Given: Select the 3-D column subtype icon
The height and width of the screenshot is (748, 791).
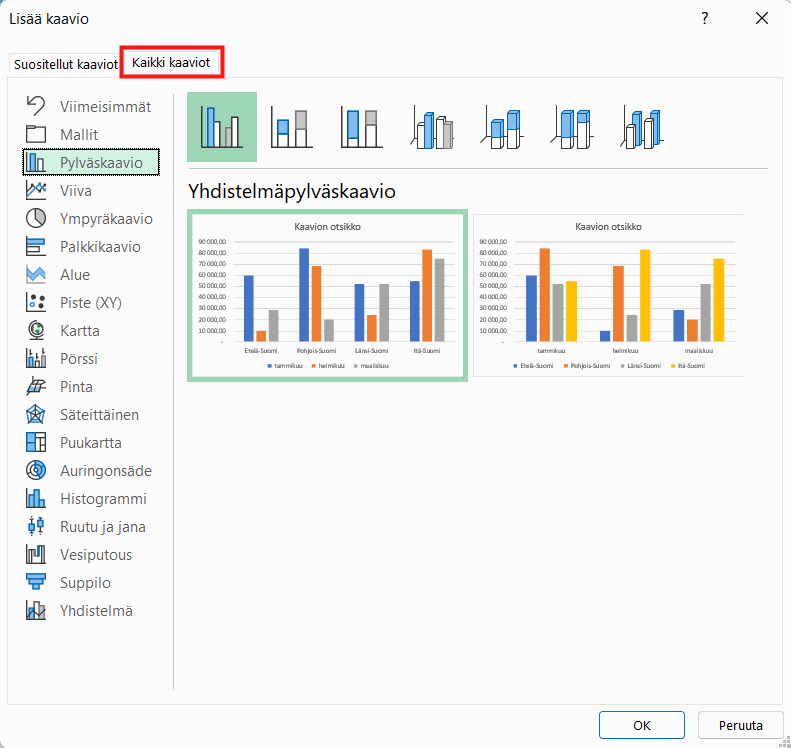Looking at the screenshot, I should pos(642,127).
